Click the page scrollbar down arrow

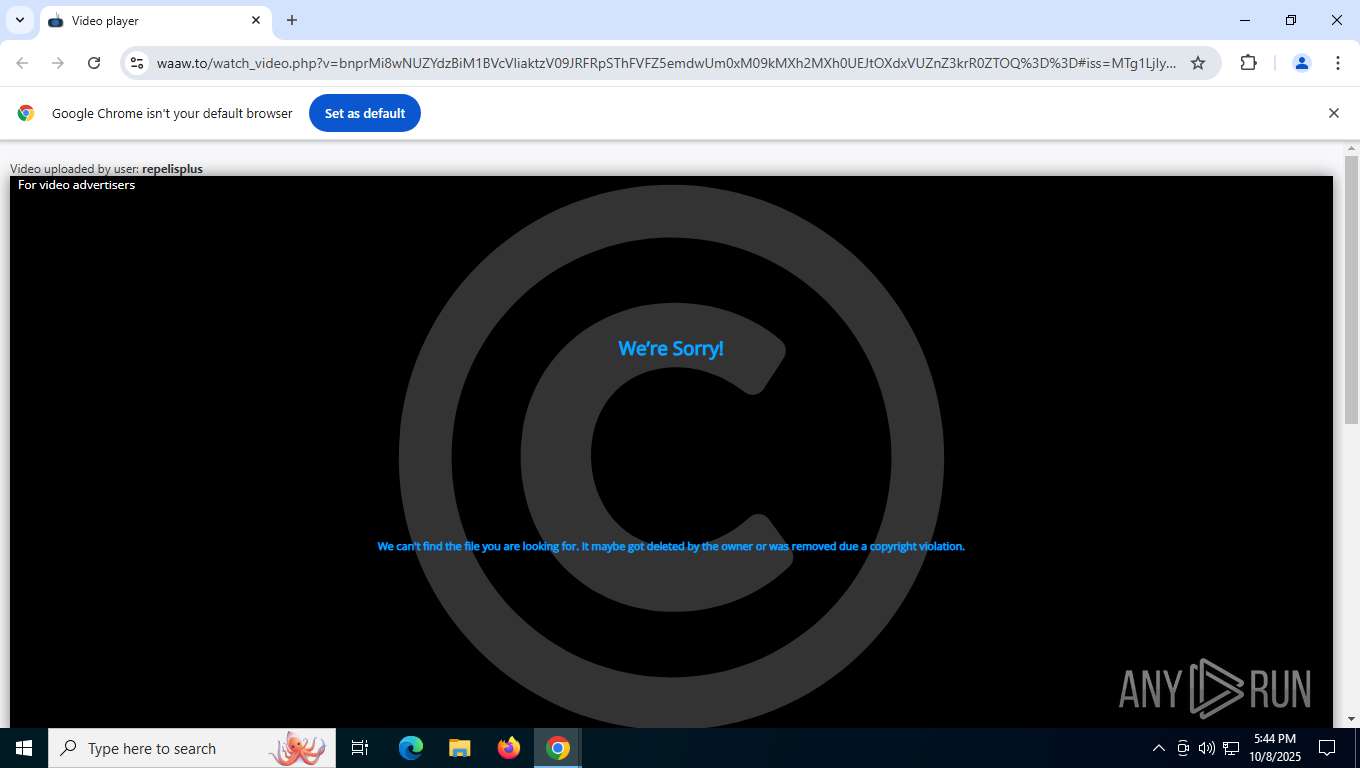click(x=1351, y=719)
